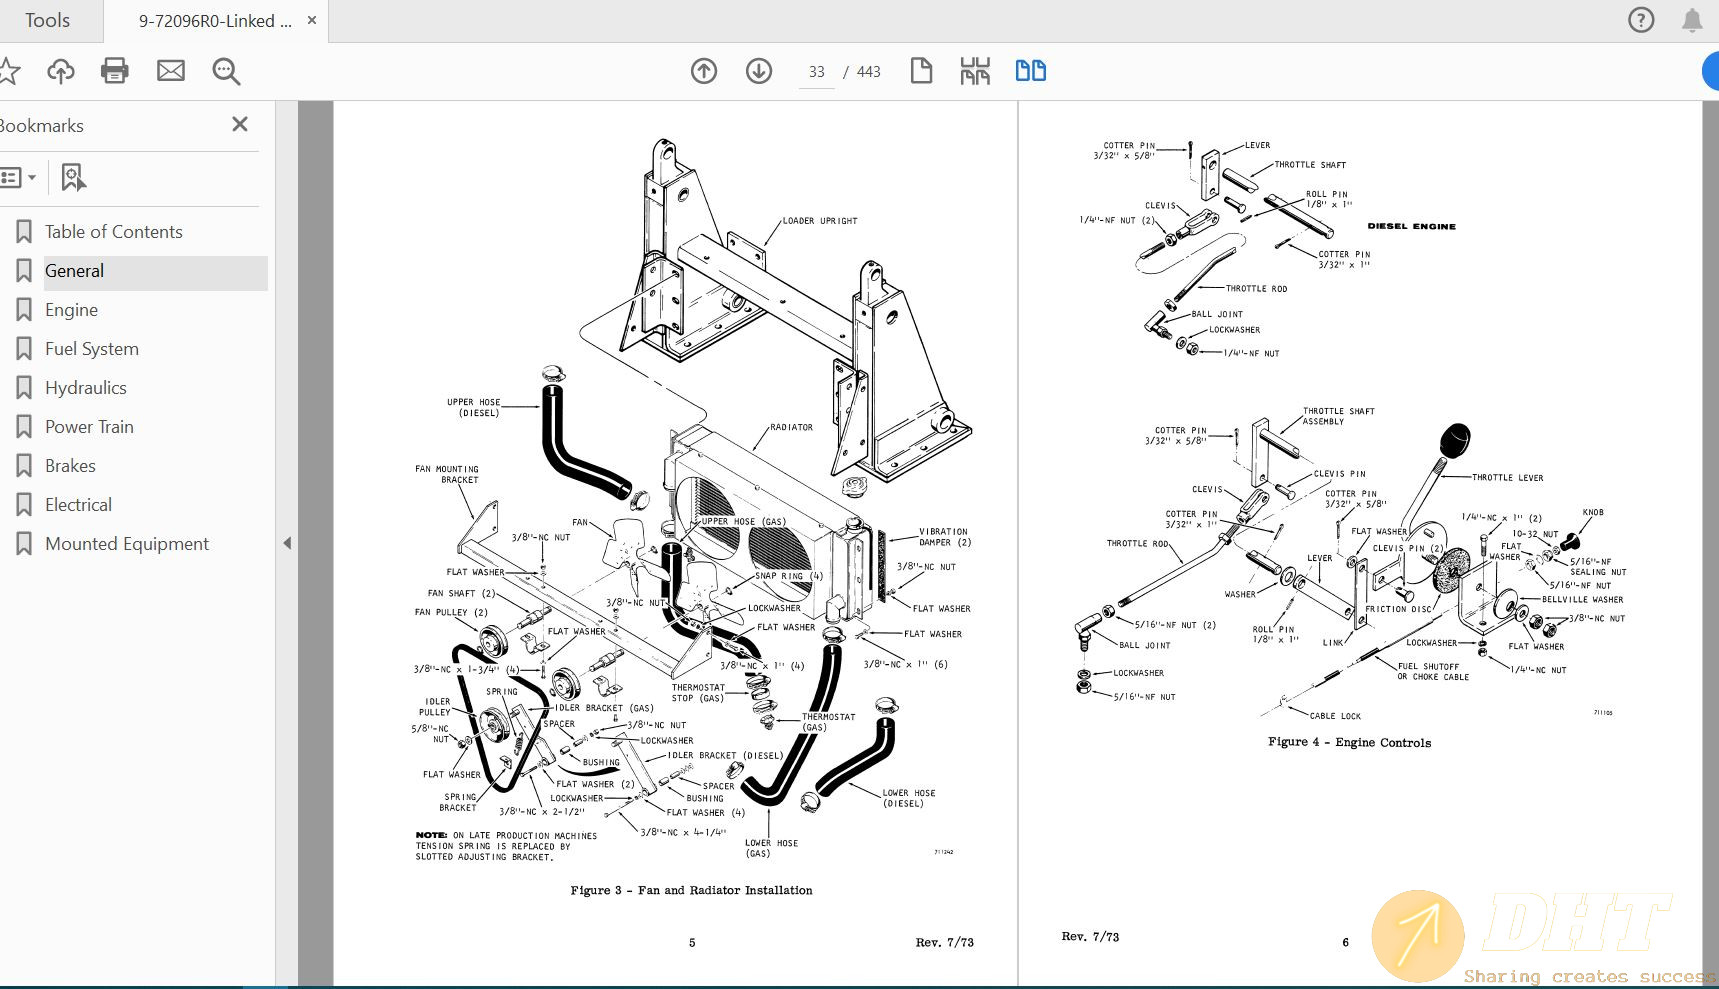Star the document as a favorite
Viewport: 1719px width, 989px height.
coord(10,71)
